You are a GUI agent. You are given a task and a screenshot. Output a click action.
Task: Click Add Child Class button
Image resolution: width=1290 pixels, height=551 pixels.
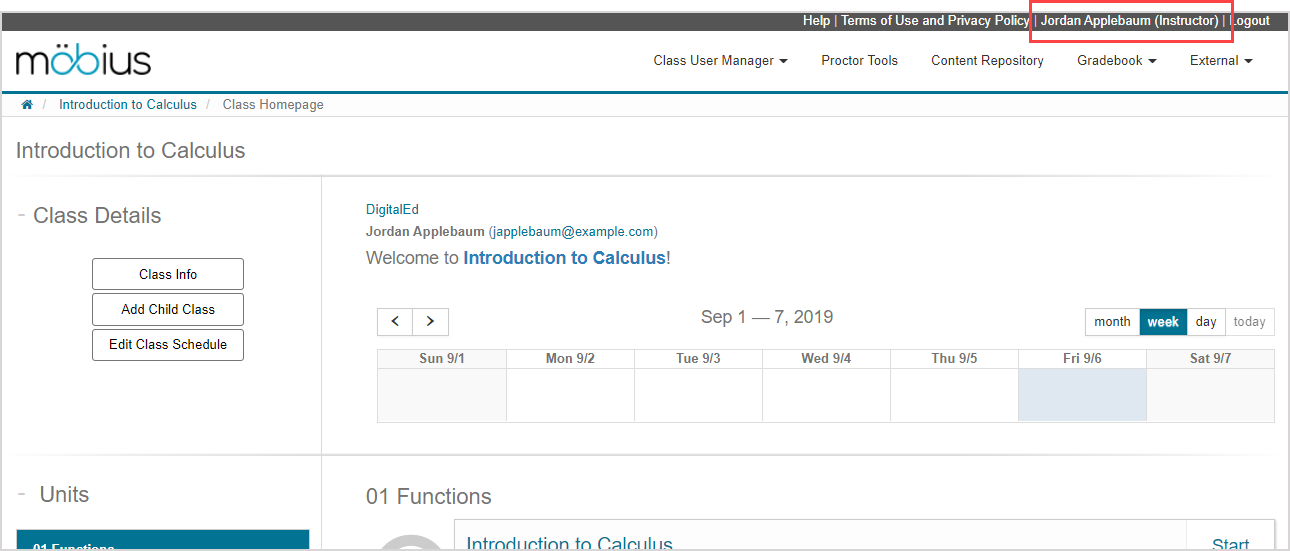(168, 309)
